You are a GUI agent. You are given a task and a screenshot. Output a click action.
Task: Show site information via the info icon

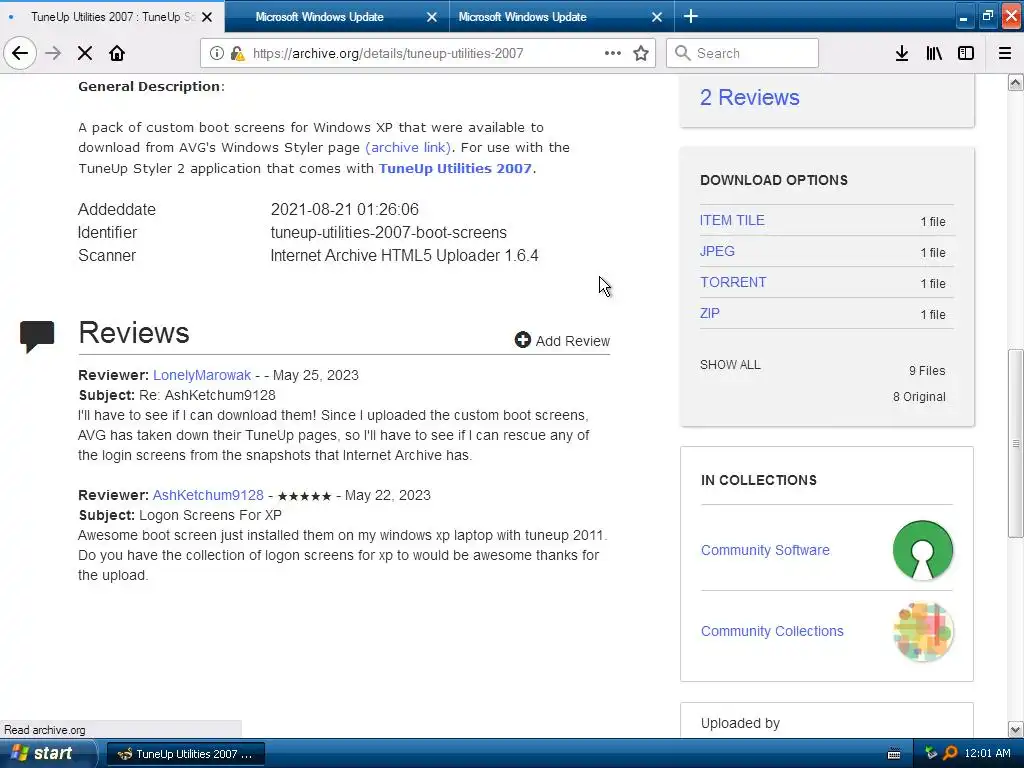216,53
